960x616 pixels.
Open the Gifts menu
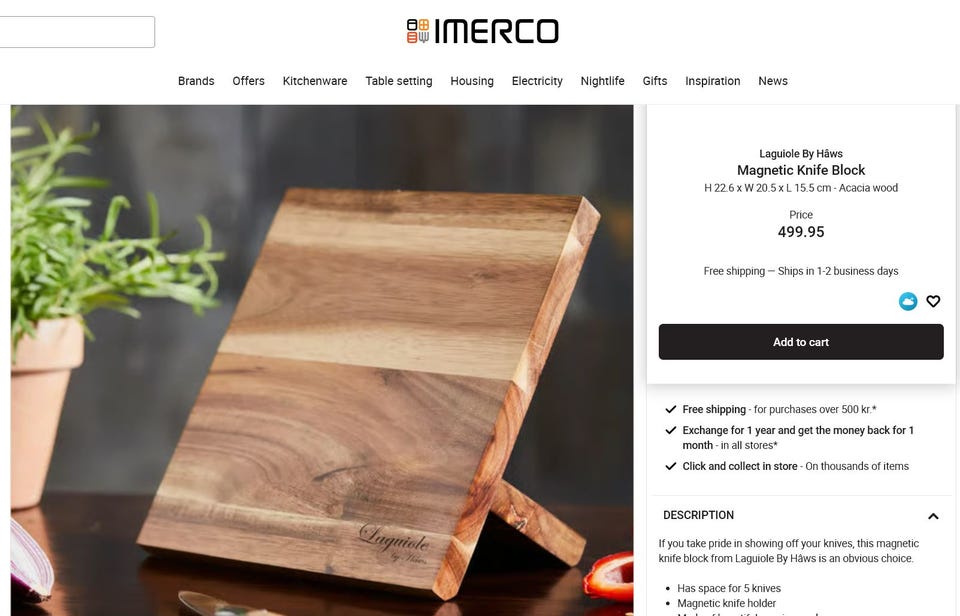(x=654, y=81)
